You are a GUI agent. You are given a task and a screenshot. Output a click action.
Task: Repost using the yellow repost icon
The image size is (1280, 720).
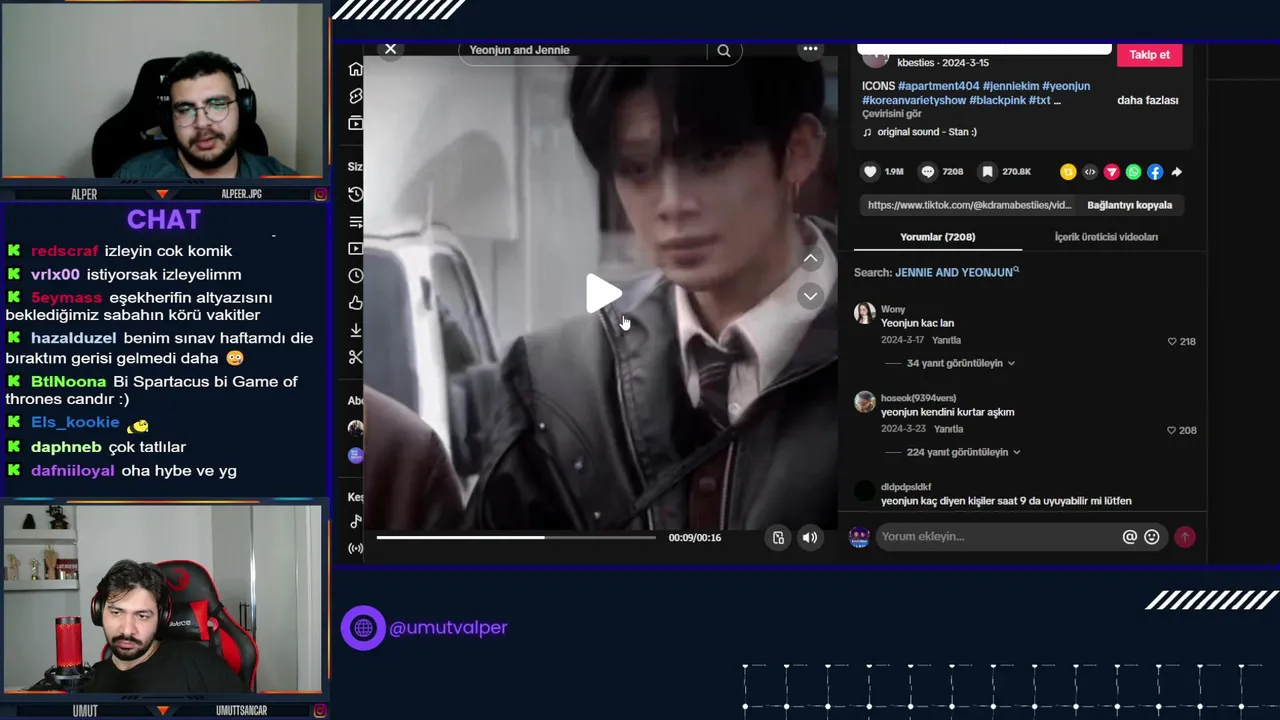(1068, 172)
